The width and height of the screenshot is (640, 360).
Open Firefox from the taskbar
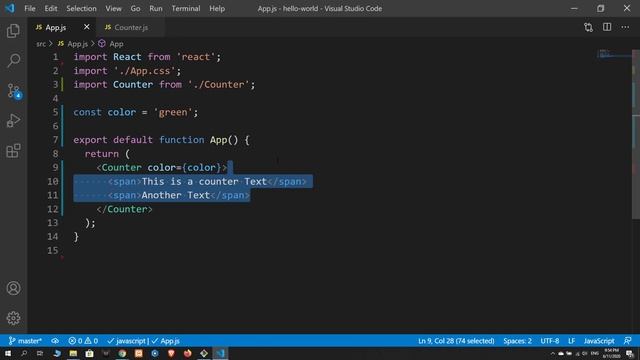187,353
